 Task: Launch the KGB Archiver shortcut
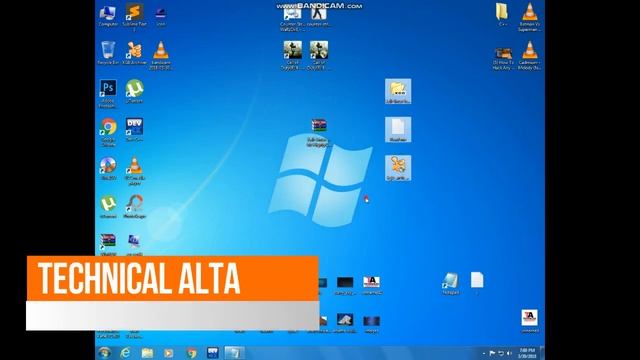[x=134, y=53]
